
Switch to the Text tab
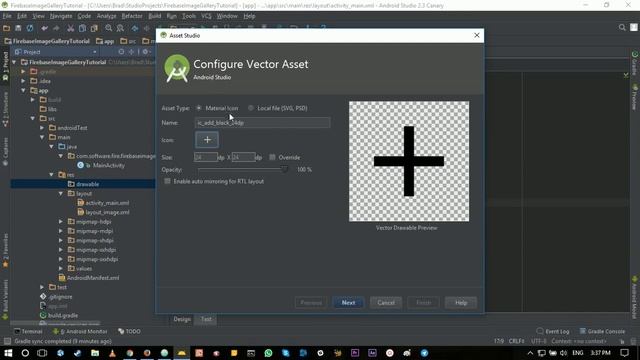[206, 320]
